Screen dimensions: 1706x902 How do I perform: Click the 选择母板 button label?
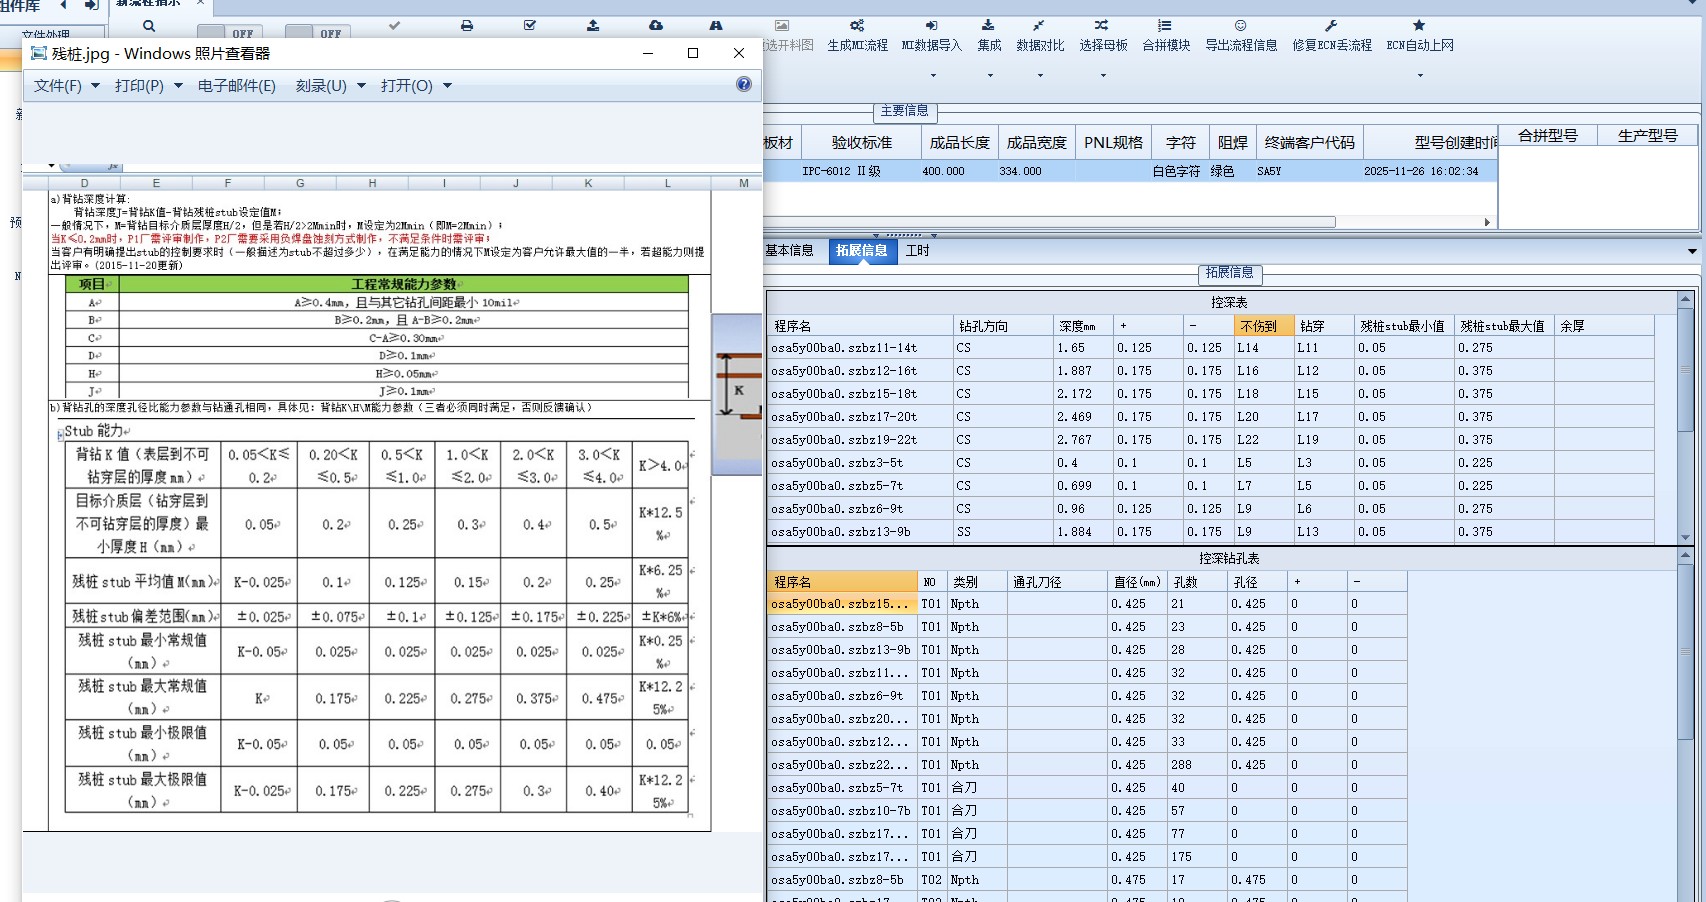pyautogui.click(x=1103, y=46)
